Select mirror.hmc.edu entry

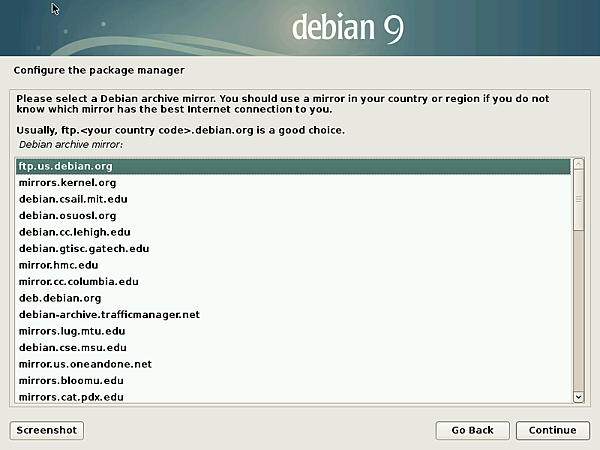pyautogui.click(x=293, y=265)
